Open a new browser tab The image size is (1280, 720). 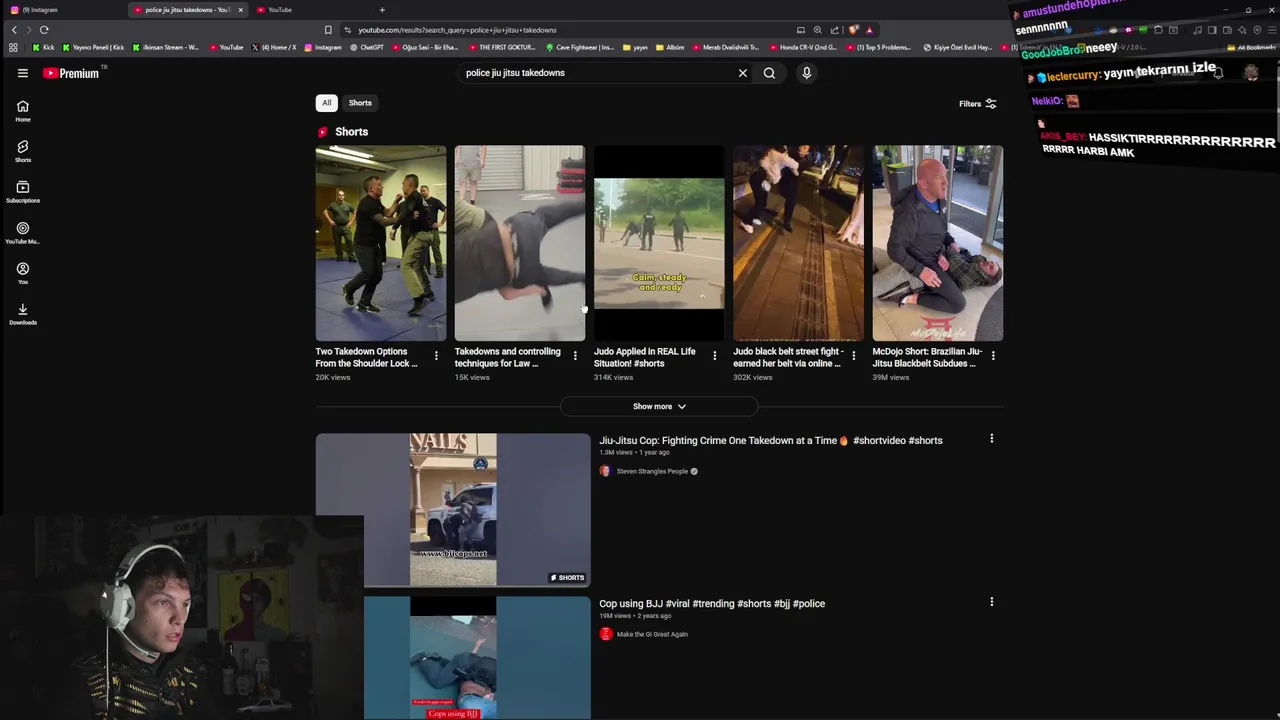coord(381,10)
